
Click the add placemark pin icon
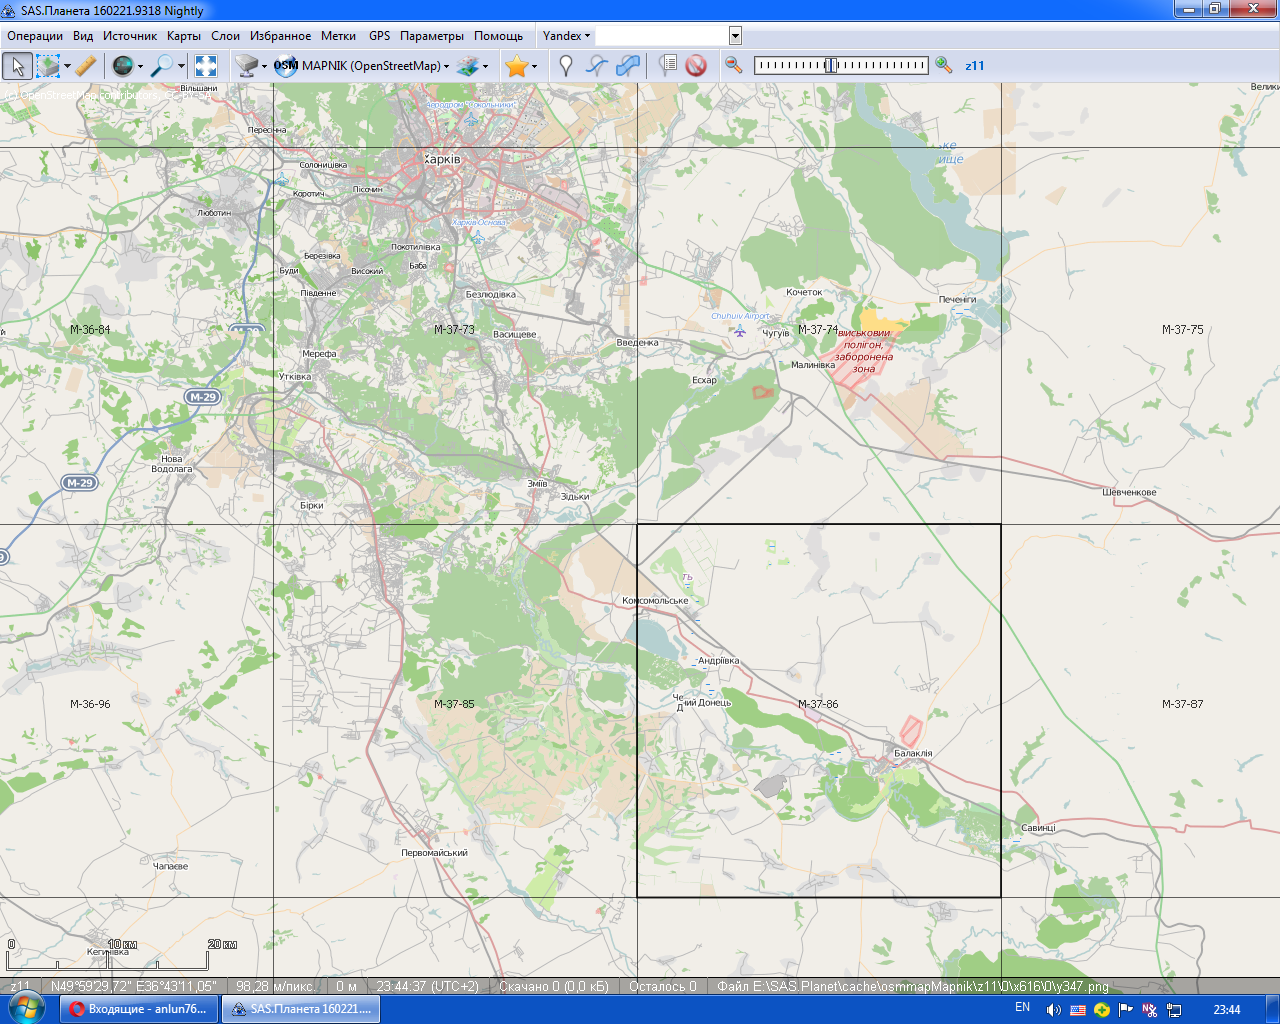(x=565, y=66)
